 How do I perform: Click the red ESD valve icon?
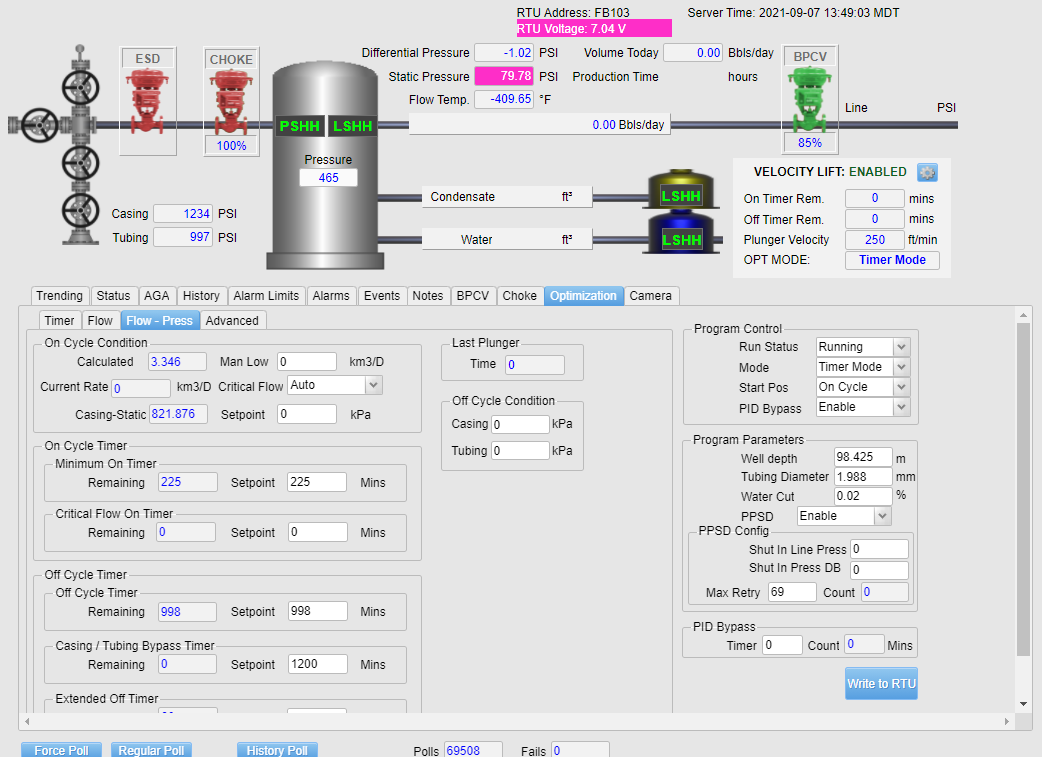(x=148, y=102)
